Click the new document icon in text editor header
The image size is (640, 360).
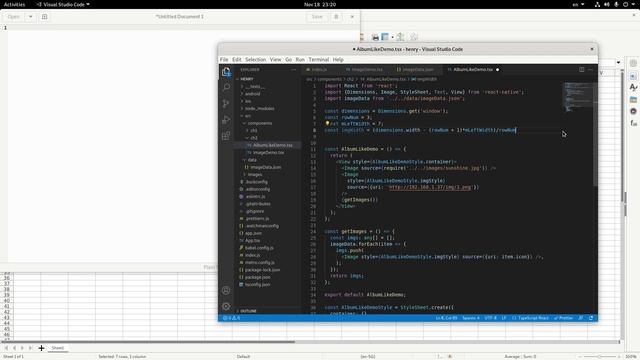click(x=44, y=17)
